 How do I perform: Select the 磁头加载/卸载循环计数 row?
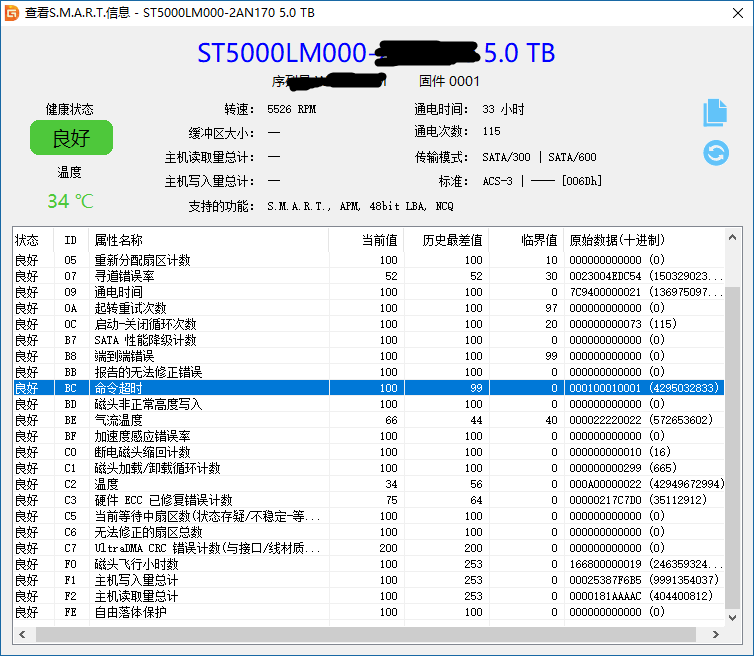[369, 468]
